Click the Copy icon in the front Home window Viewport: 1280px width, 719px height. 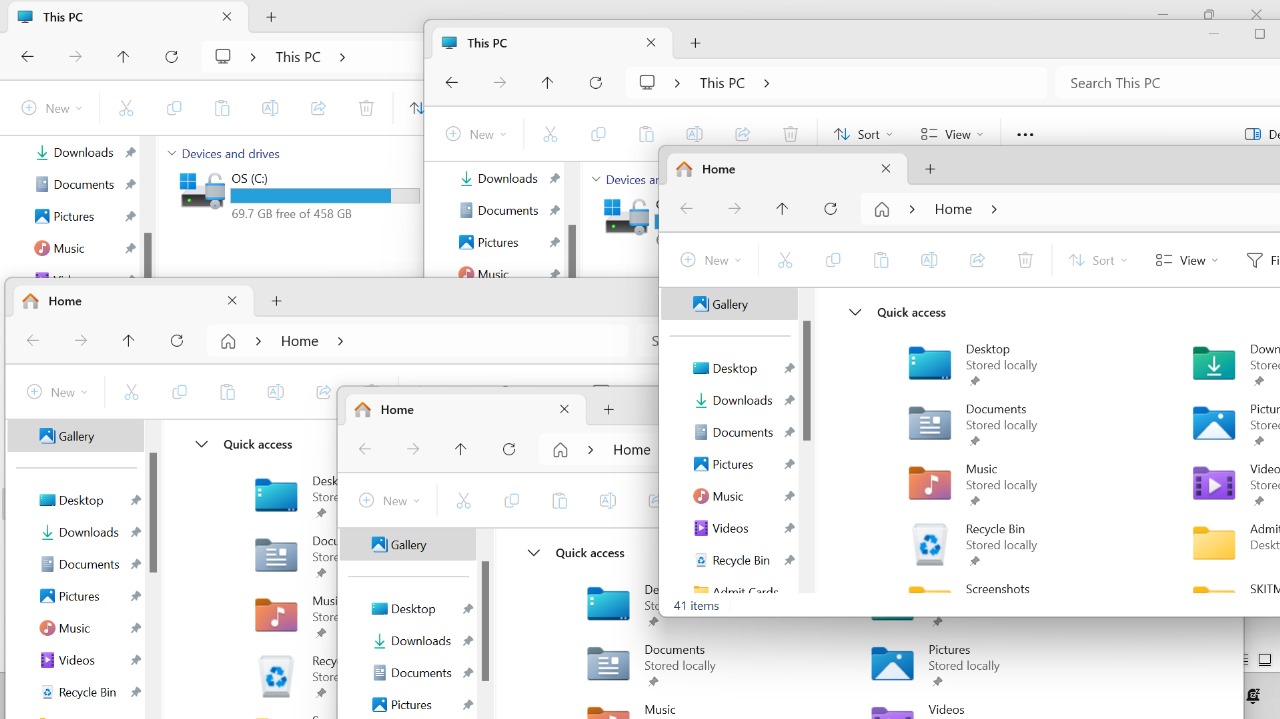[833, 260]
